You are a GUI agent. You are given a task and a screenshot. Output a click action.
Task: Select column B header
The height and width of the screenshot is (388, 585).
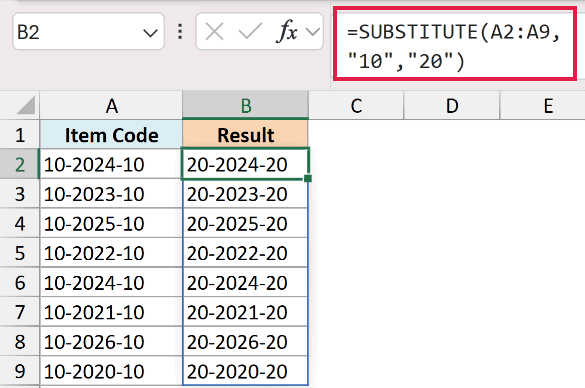coord(245,106)
